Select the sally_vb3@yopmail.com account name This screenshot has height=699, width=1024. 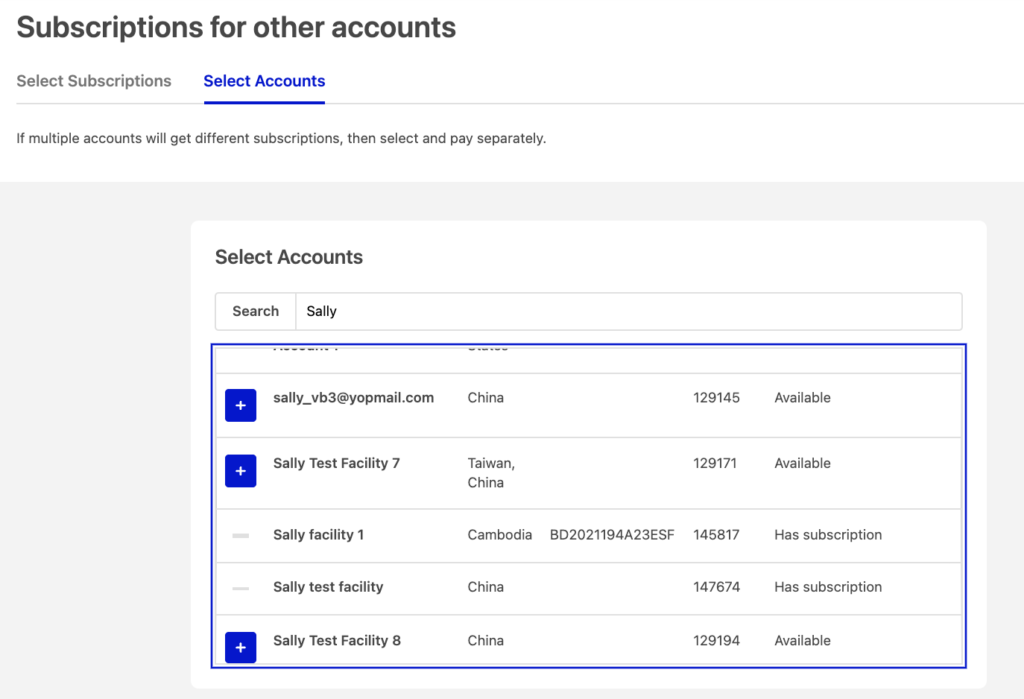pos(353,398)
